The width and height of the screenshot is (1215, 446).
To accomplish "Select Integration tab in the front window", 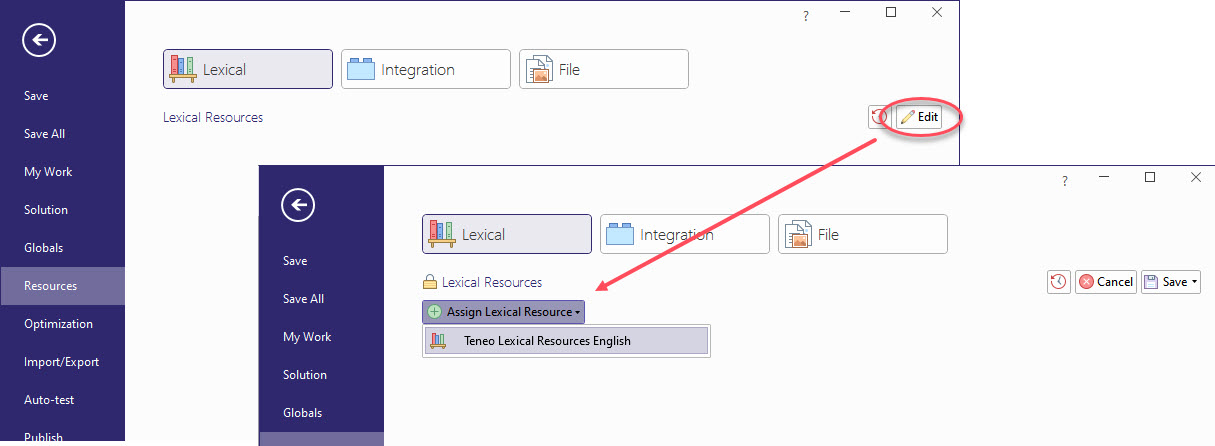I will [x=685, y=234].
